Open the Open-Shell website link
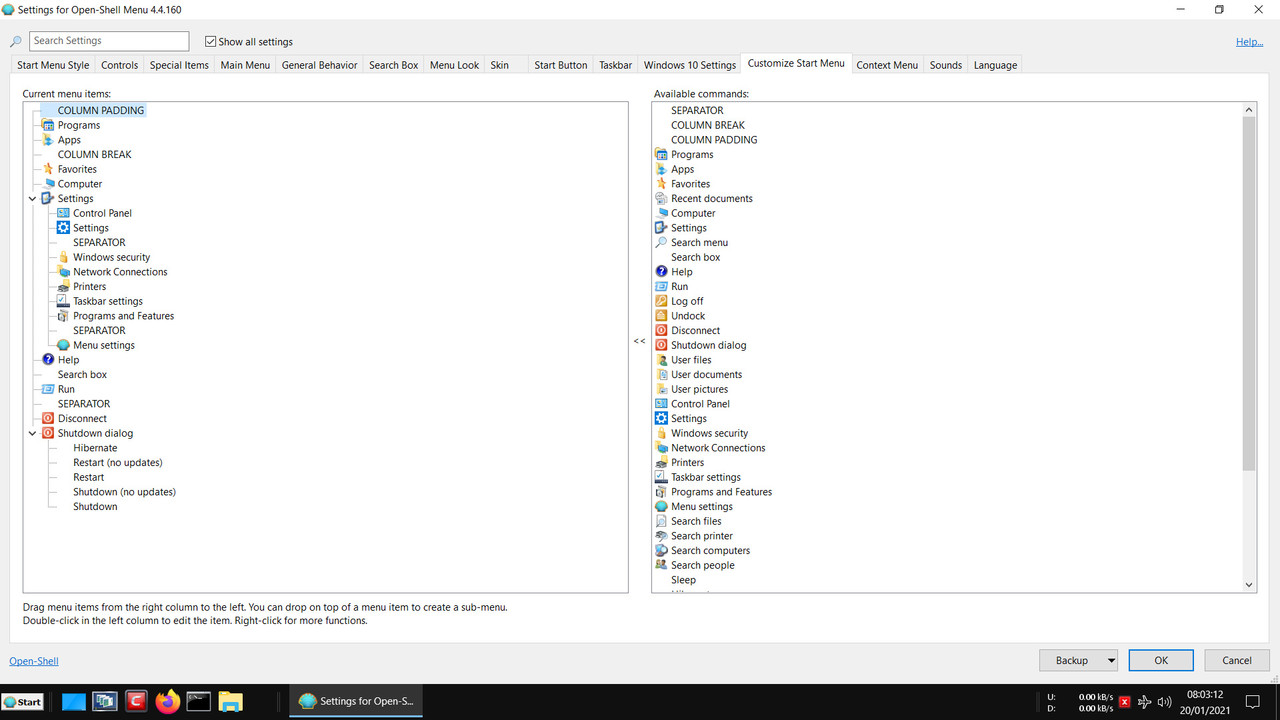1280x720 pixels. coord(34,661)
